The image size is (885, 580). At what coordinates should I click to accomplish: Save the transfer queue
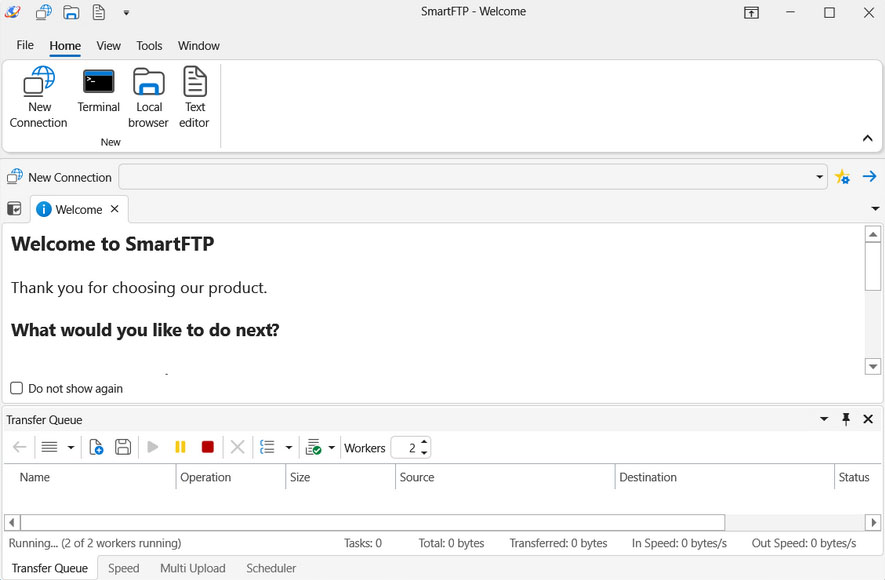pyautogui.click(x=123, y=447)
